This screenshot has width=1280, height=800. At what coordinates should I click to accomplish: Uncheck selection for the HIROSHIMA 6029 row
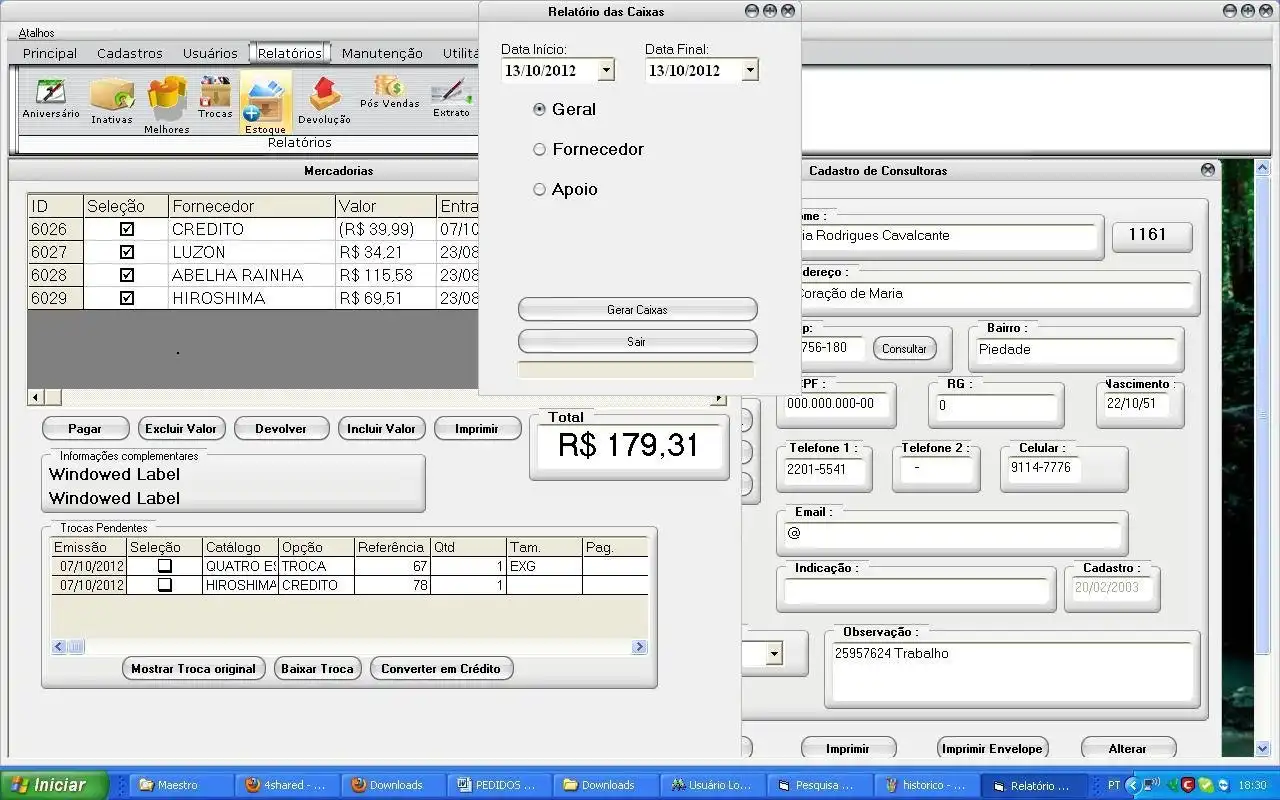point(127,298)
